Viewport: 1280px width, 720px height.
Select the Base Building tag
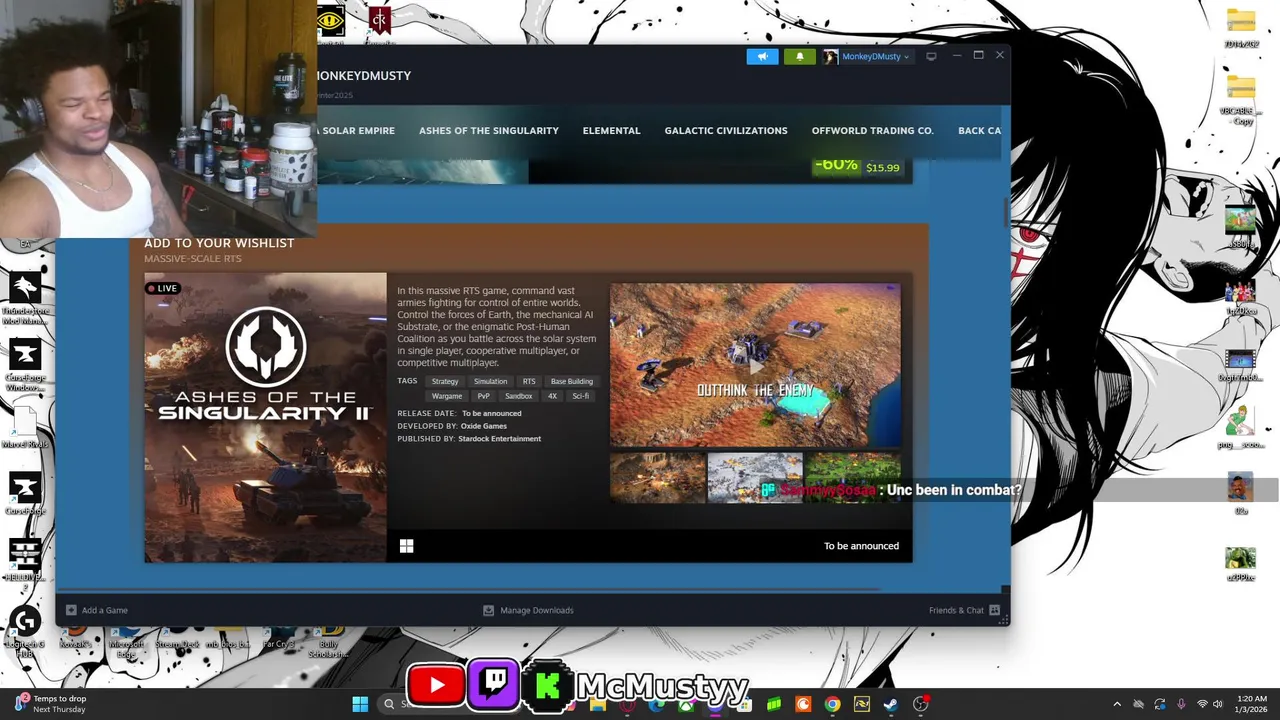click(x=572, y=381)
